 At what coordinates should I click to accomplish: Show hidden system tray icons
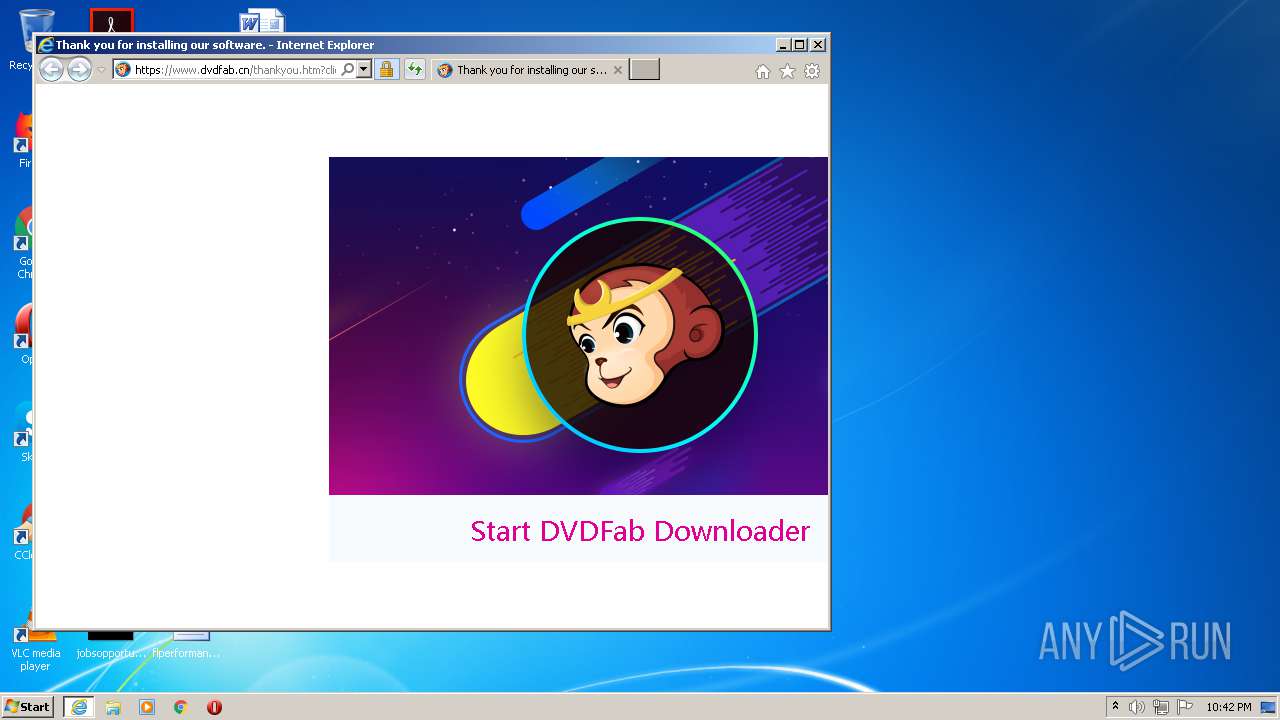(x=1115, y=707)
